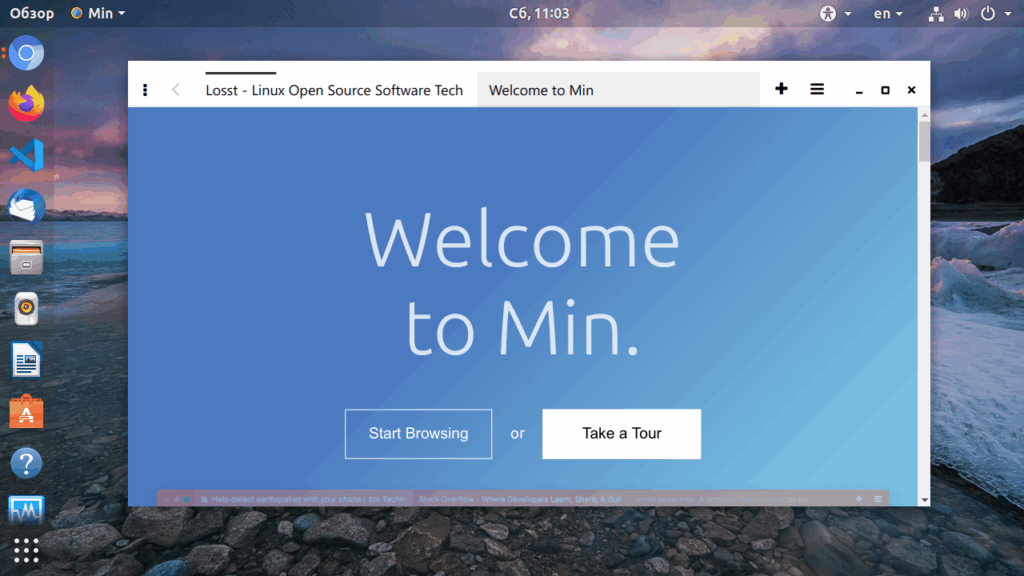Viewport: 1024px width, 576px height.
Task: Go back with the arrow button
Action: pos(176,90)
